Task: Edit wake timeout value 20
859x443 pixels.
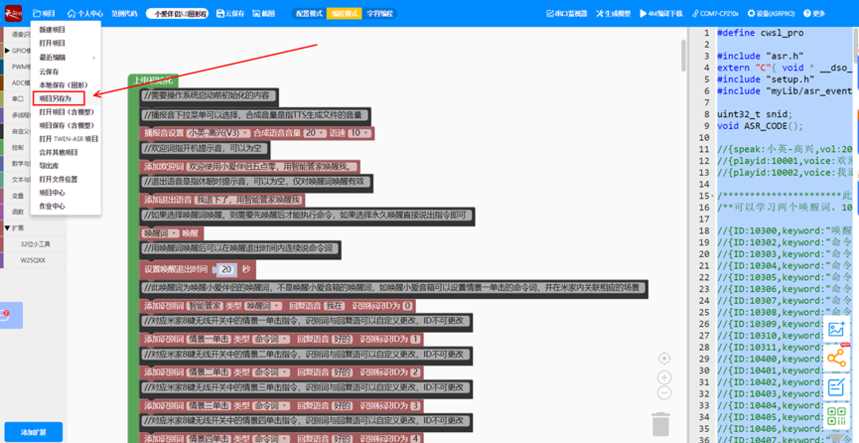Action: [x=227, y=269]
